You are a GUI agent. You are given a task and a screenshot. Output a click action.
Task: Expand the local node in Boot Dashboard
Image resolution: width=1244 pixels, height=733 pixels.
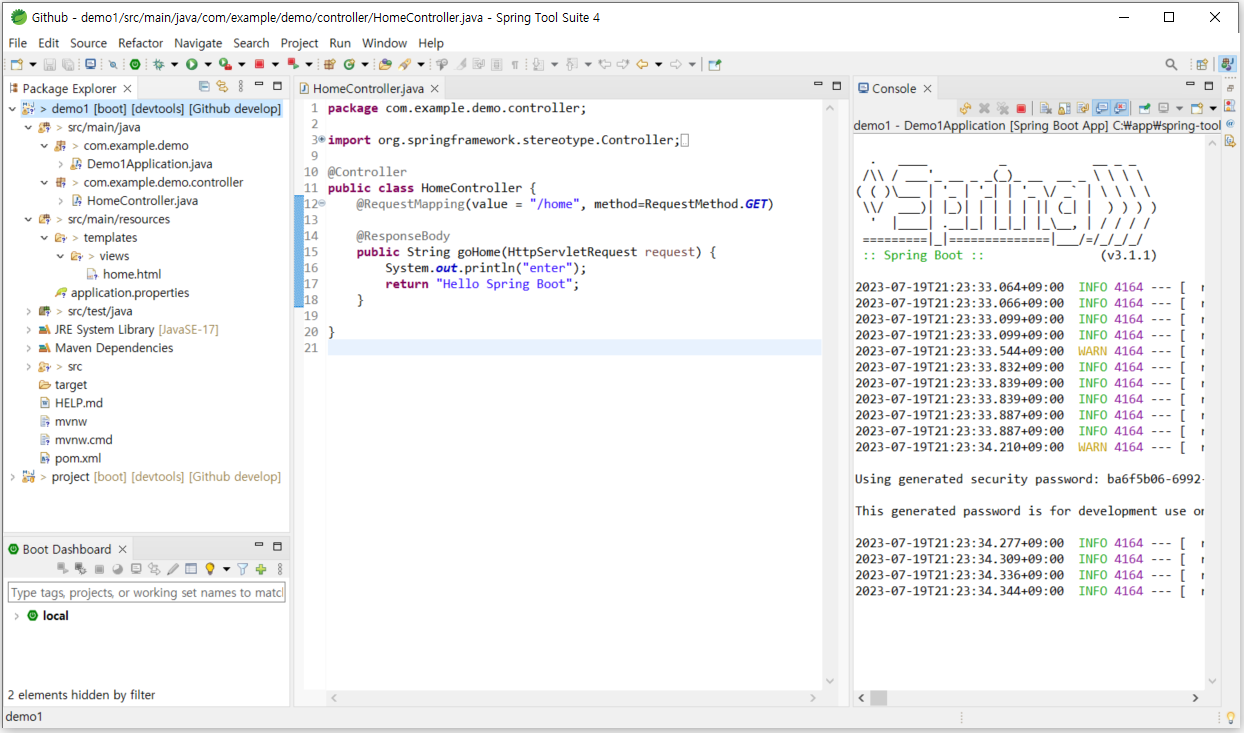(x=16, y=616)
